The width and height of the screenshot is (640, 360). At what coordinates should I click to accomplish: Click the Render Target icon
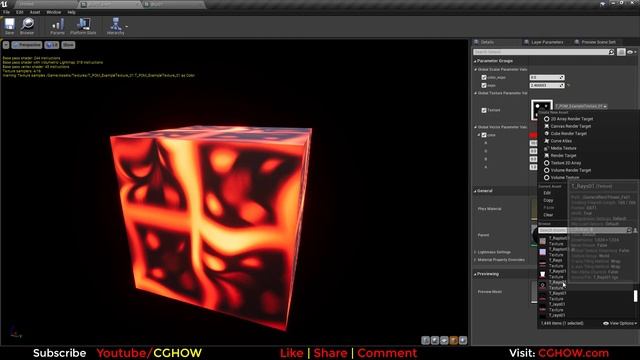pyautogui.click(x=547, y=156)
